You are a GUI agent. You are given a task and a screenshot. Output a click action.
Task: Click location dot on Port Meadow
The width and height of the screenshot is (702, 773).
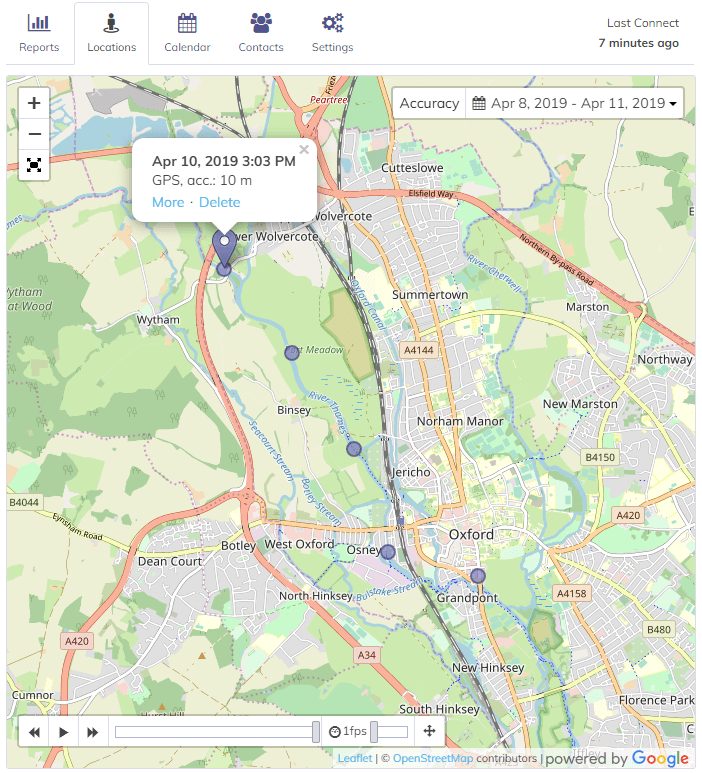292,353
